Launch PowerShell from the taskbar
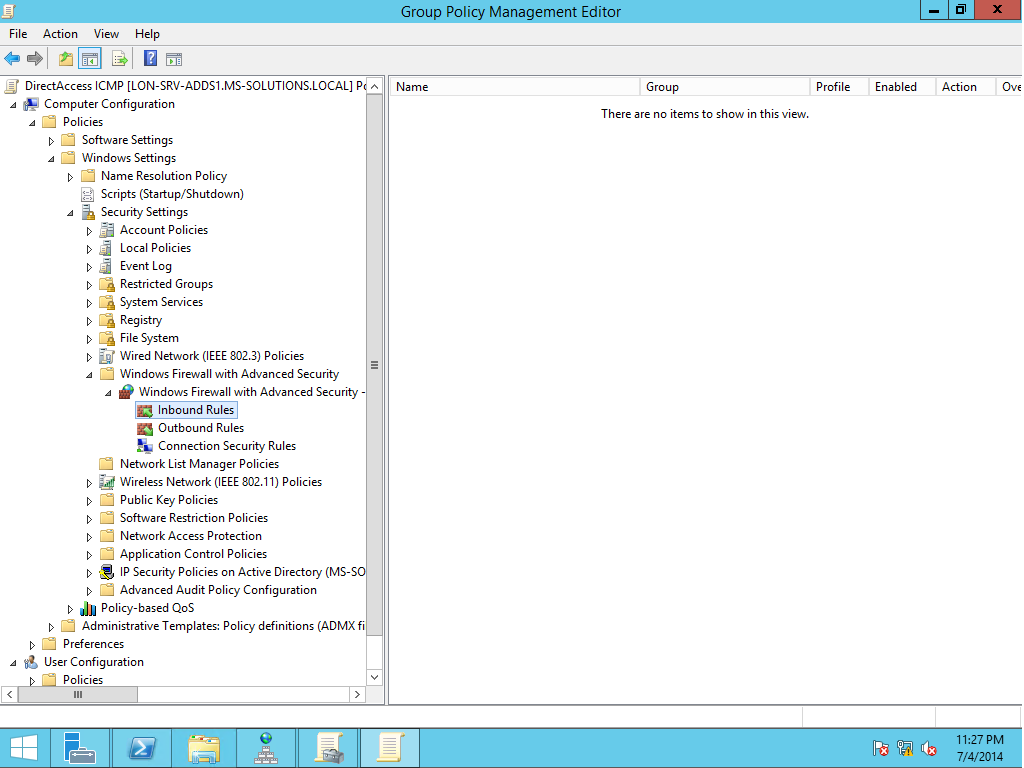Viewport: 1024px width, 768px height. click(142, 748)
